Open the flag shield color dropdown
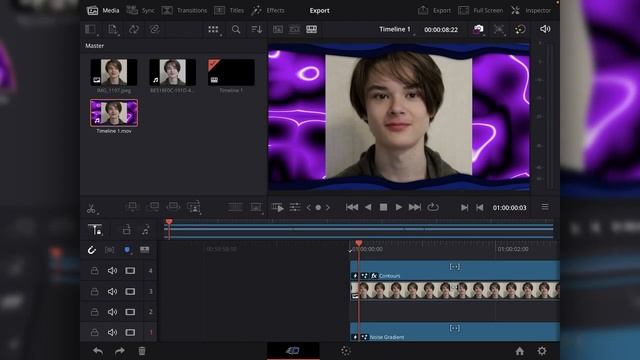Screen dimensions: 640x360 pyautogui.click(x=127, y=250)
